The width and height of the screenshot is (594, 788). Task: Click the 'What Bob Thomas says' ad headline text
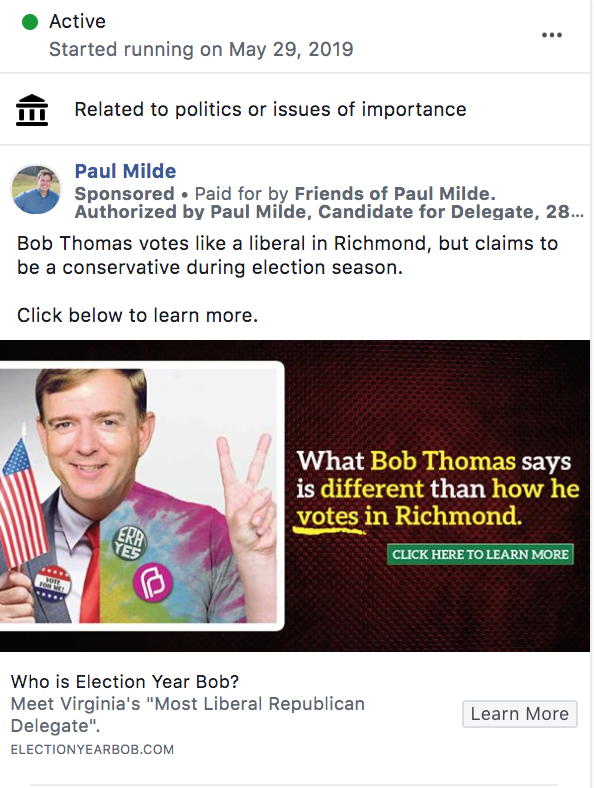[437, 488]
